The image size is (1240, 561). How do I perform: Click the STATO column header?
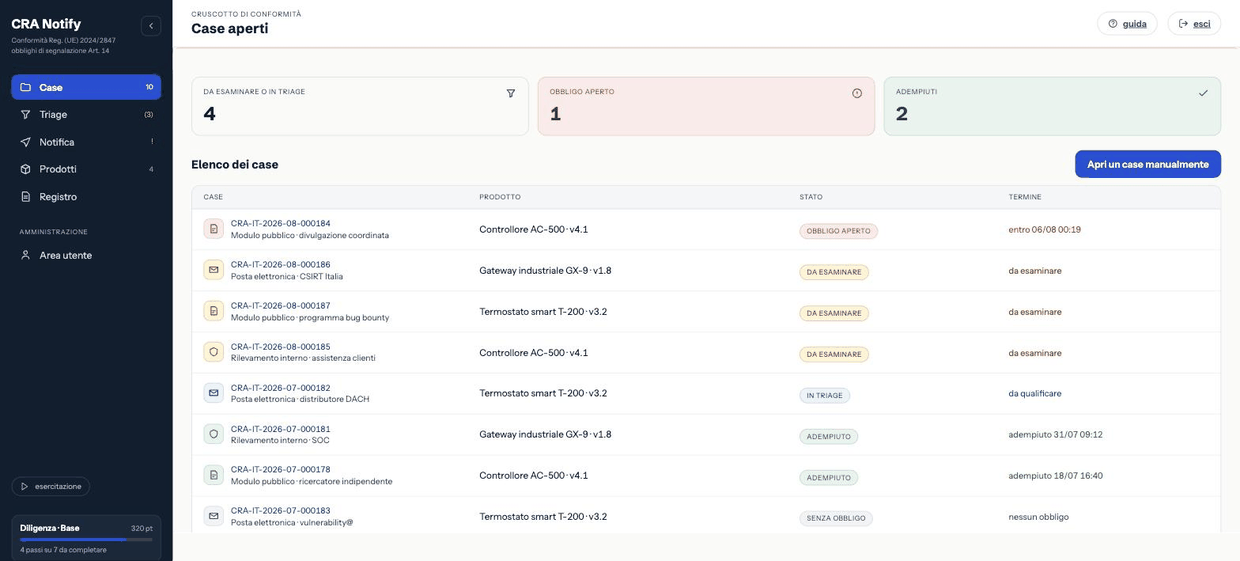coord(811,197)
